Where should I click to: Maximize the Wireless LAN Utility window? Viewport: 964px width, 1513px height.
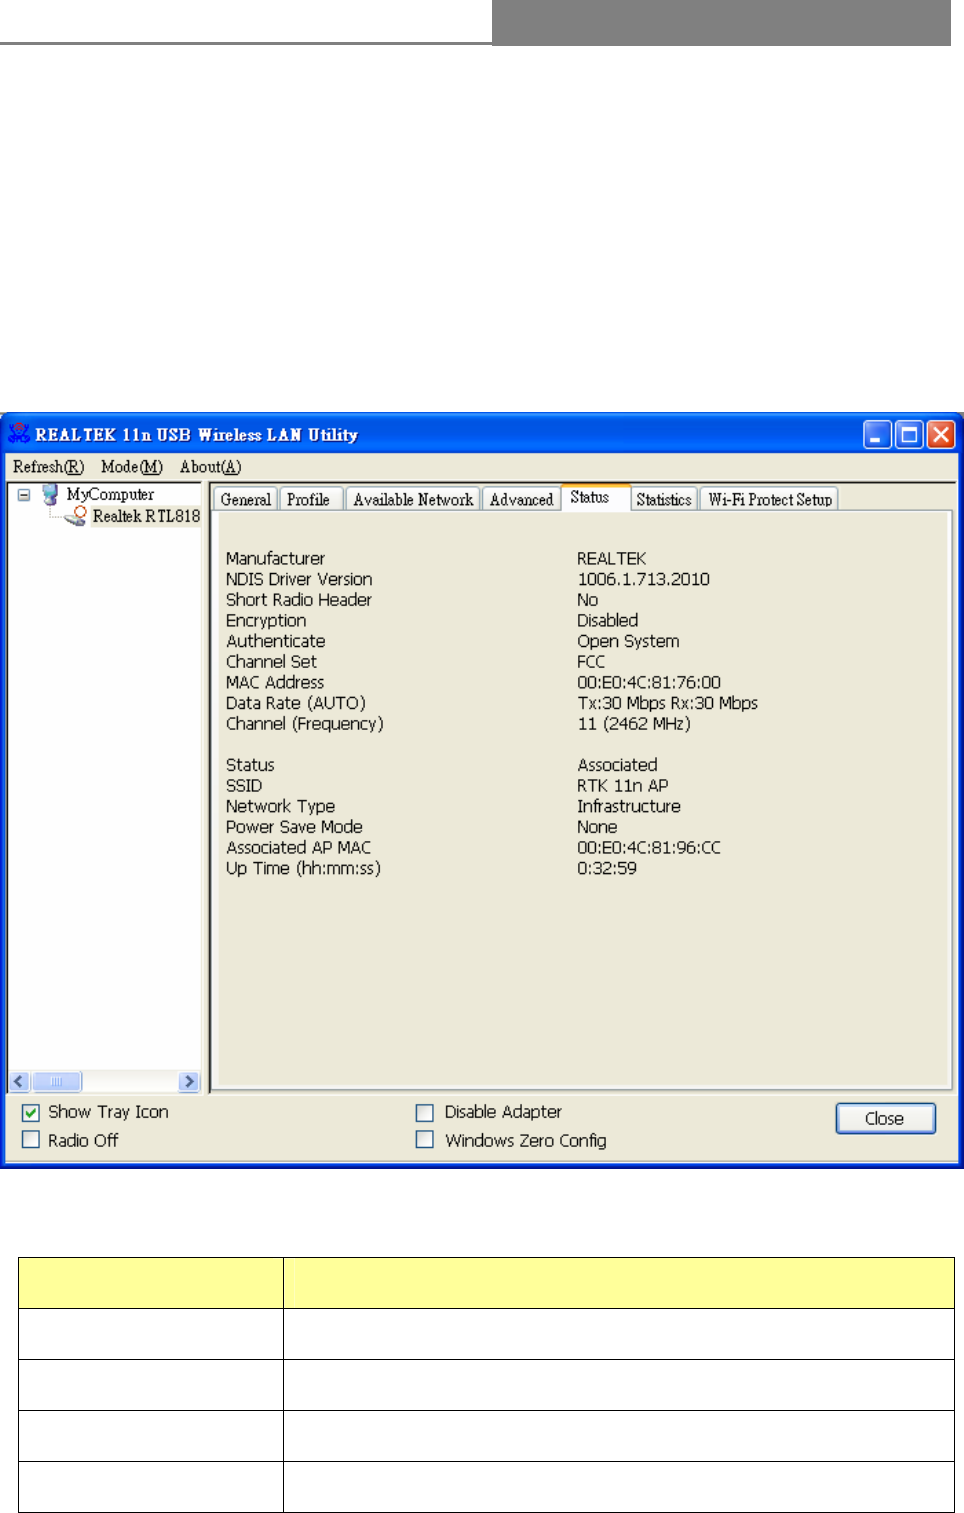(x=909, y=435)
